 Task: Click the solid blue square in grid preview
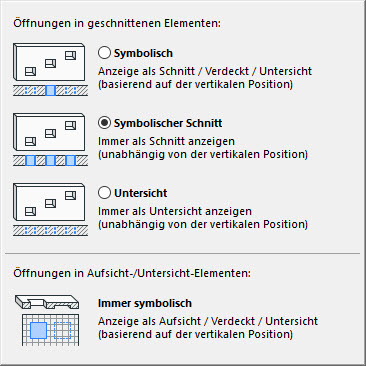click(38, 331)
